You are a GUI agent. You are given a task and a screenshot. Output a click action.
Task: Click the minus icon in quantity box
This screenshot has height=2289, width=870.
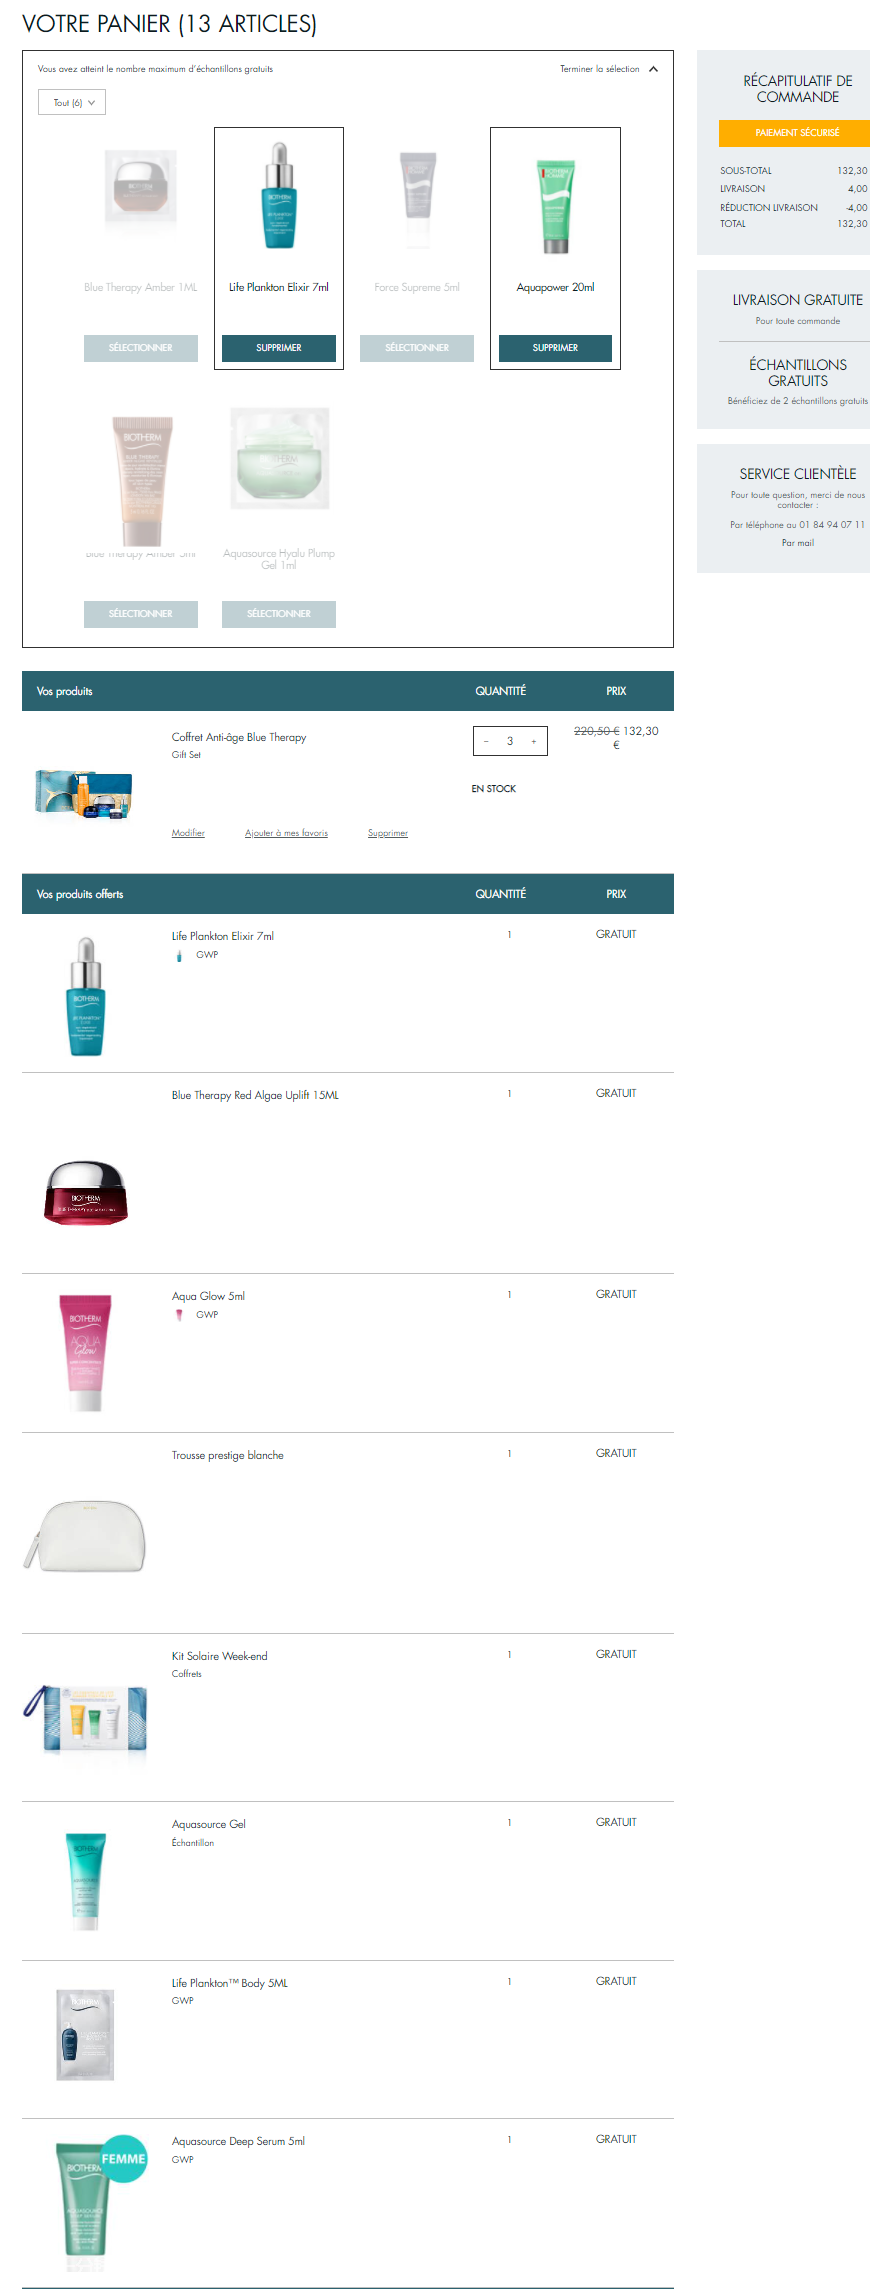tap(486, 741)
